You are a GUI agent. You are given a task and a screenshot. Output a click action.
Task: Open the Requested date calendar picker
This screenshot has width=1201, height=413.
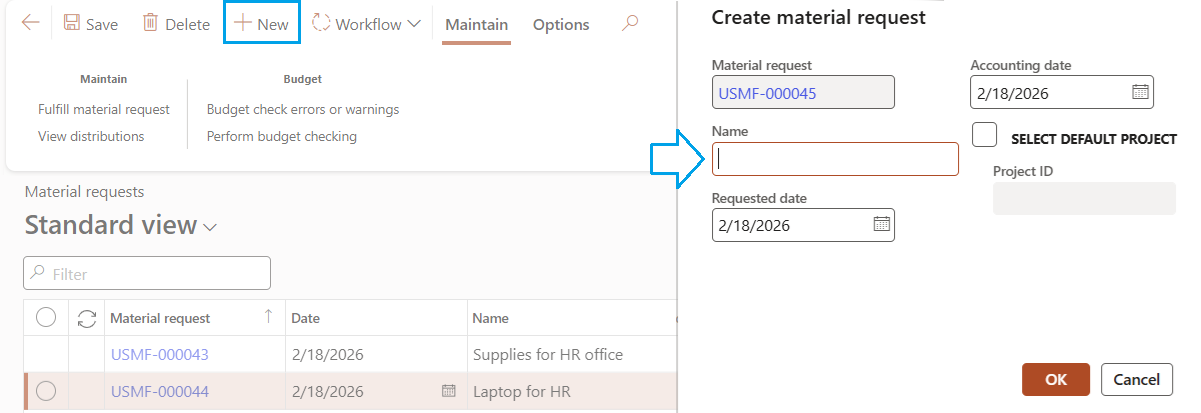tap(881, 225)
